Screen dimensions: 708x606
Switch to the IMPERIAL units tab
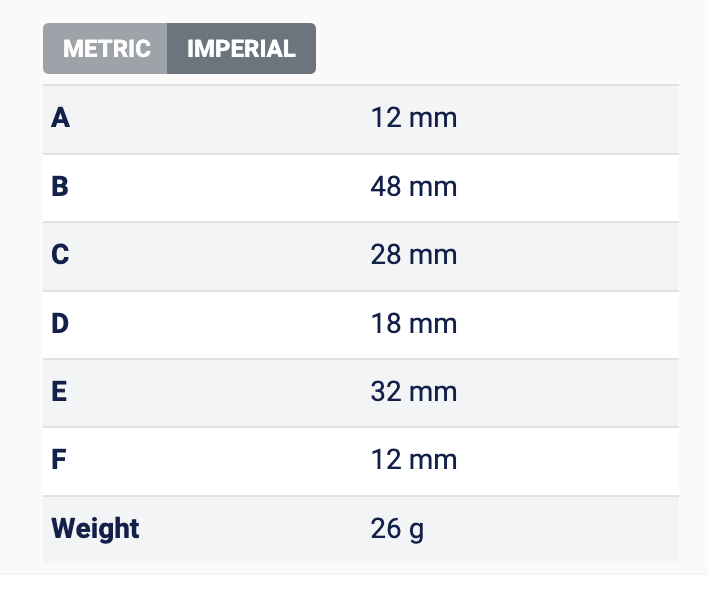pyautogui.click(x=241, y=48)
